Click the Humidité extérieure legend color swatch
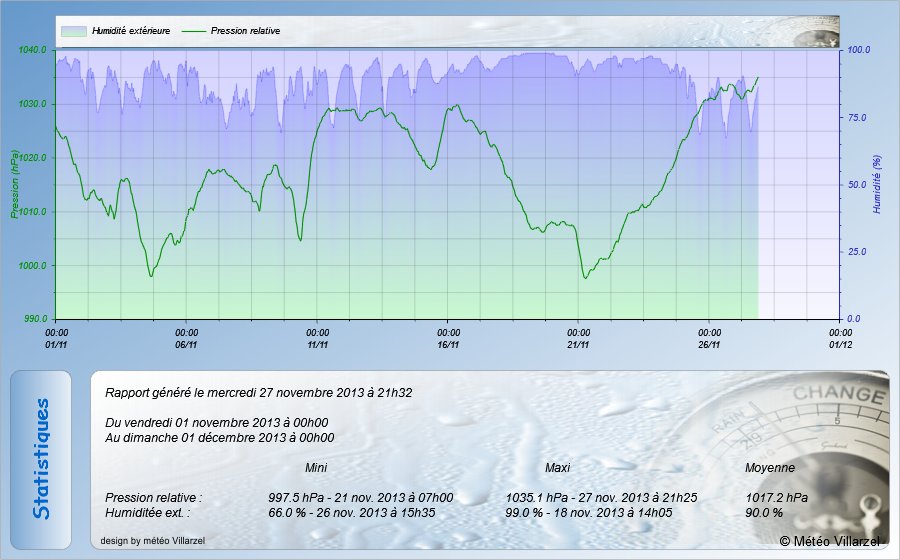This screenshot has height=560, width=900. click(x=73, y=31)
